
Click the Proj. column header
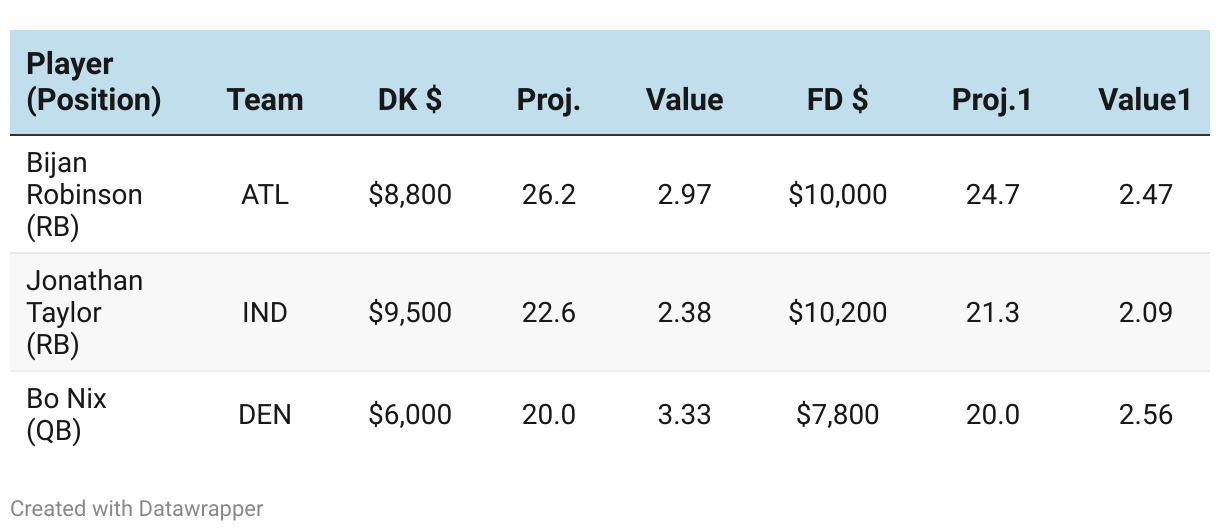(x=548, y=100)
